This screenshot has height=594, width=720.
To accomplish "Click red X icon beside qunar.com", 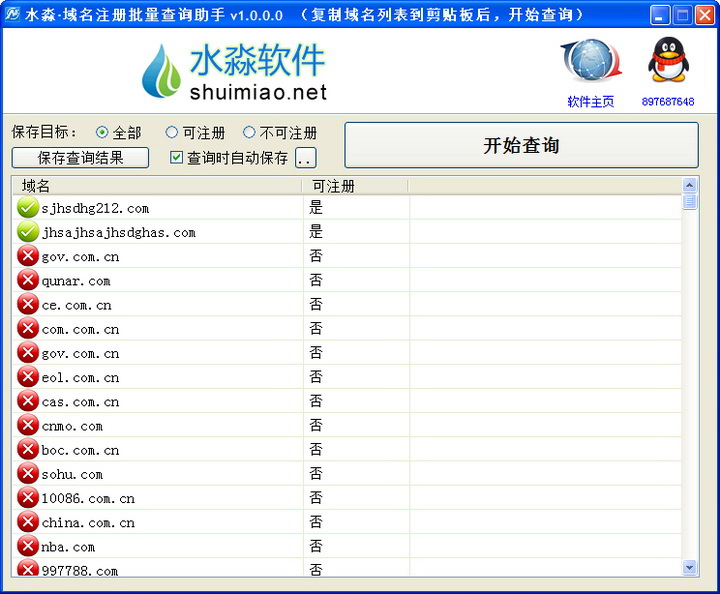I will click(28, 280).
